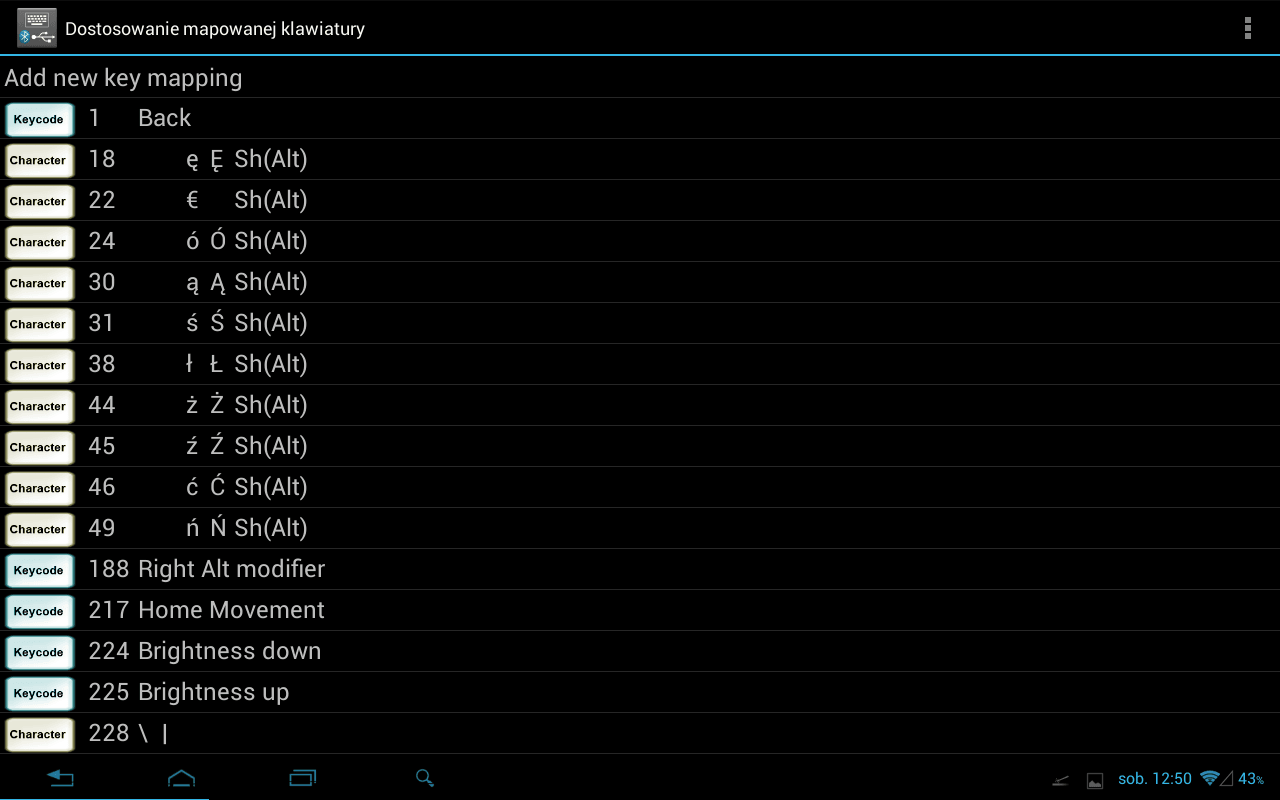This screenshot has width=1280, height=800.
Task: Tap the Android home navigation icon
Action: [x=181, y=778]
